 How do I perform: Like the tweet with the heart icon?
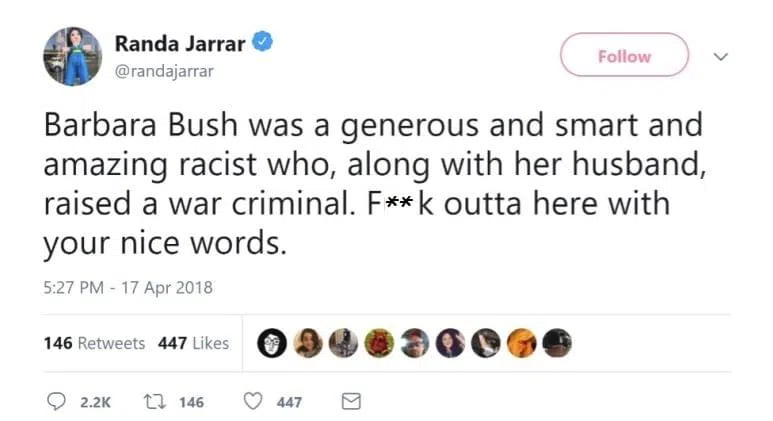[x=255, y=402]
